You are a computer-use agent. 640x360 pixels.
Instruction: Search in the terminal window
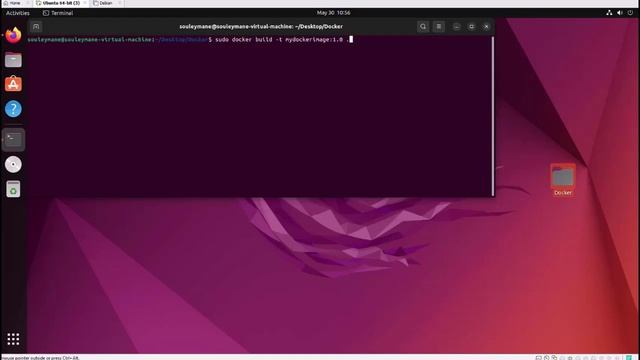click(423, 27)
